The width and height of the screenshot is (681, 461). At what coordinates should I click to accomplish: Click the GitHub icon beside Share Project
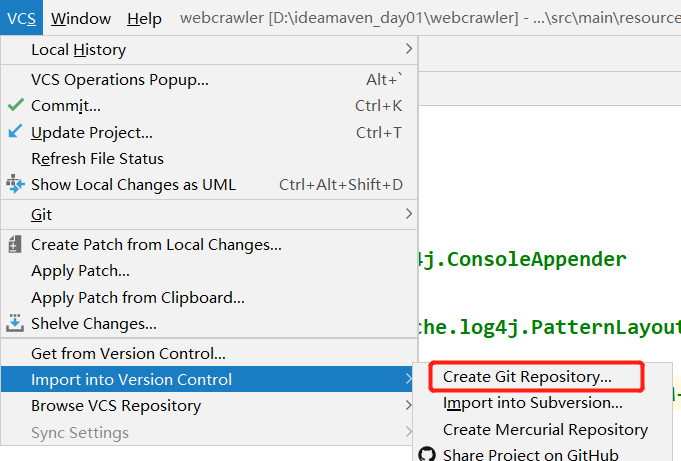tap(427, 455)
